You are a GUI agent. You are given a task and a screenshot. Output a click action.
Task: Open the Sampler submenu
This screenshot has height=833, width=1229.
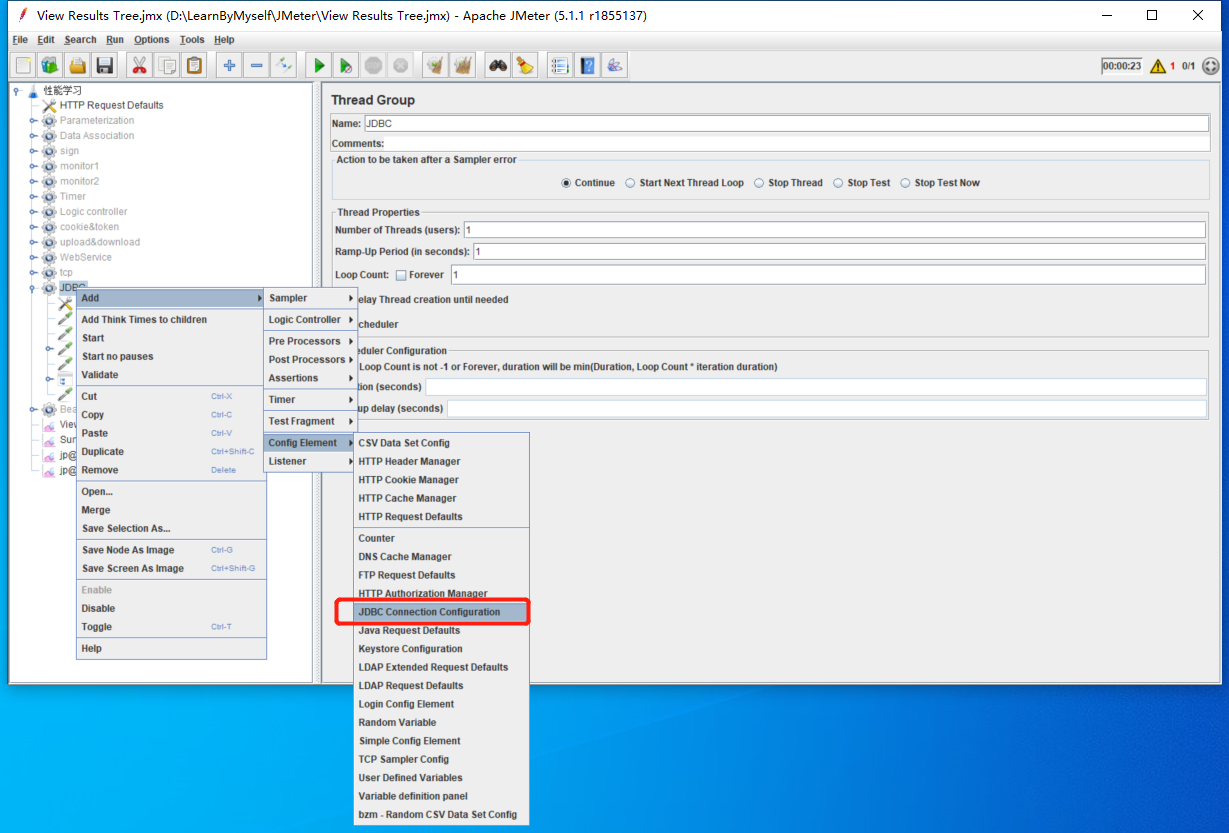tap(311, 298)
